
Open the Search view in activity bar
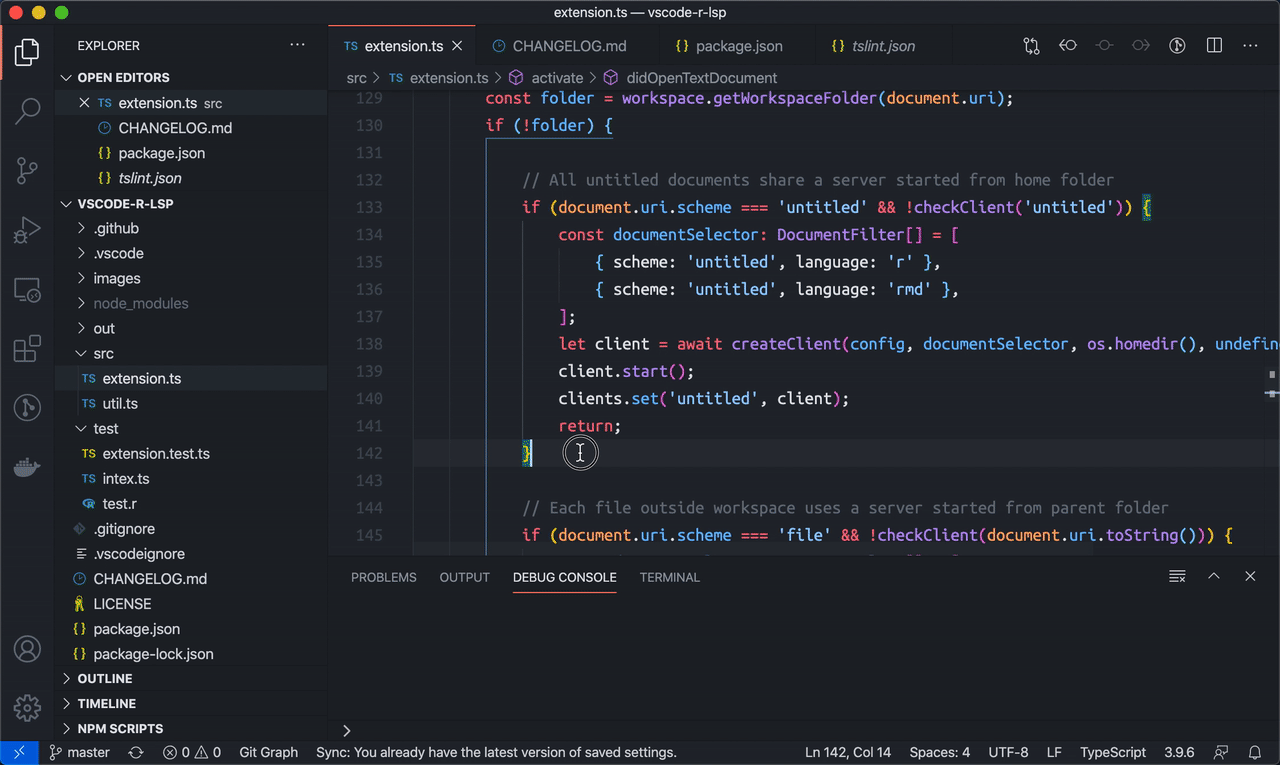coord(27,111)
